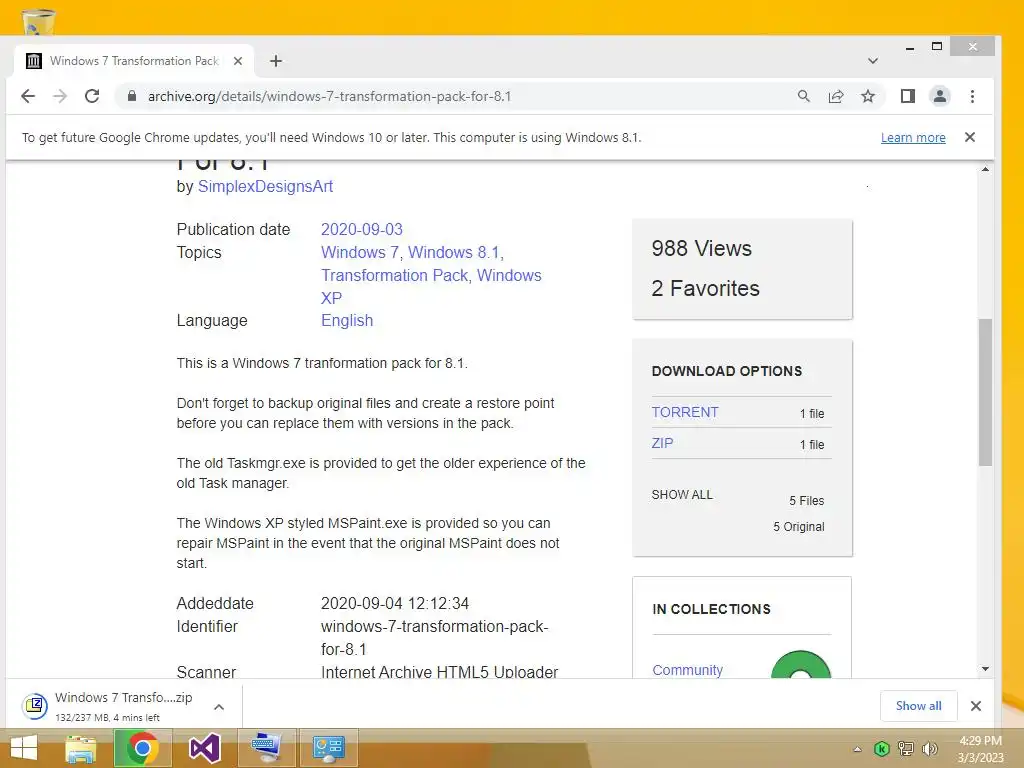
Task: Follow the Learn more link
Action: click(913, 137)
